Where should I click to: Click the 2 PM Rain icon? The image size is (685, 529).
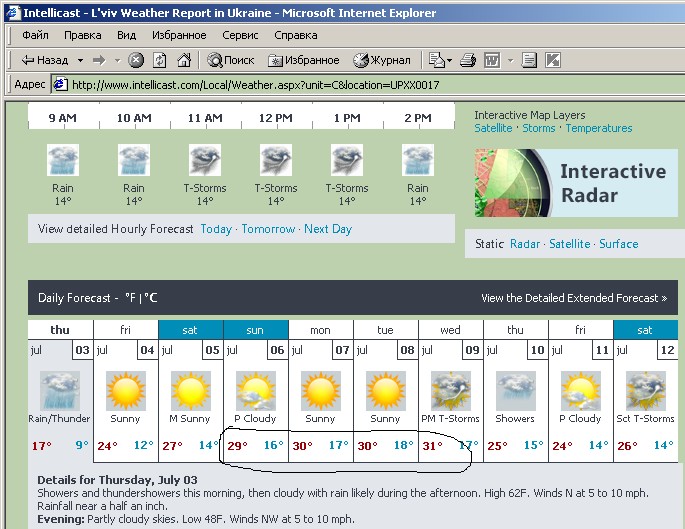click(x=418, y=160)
